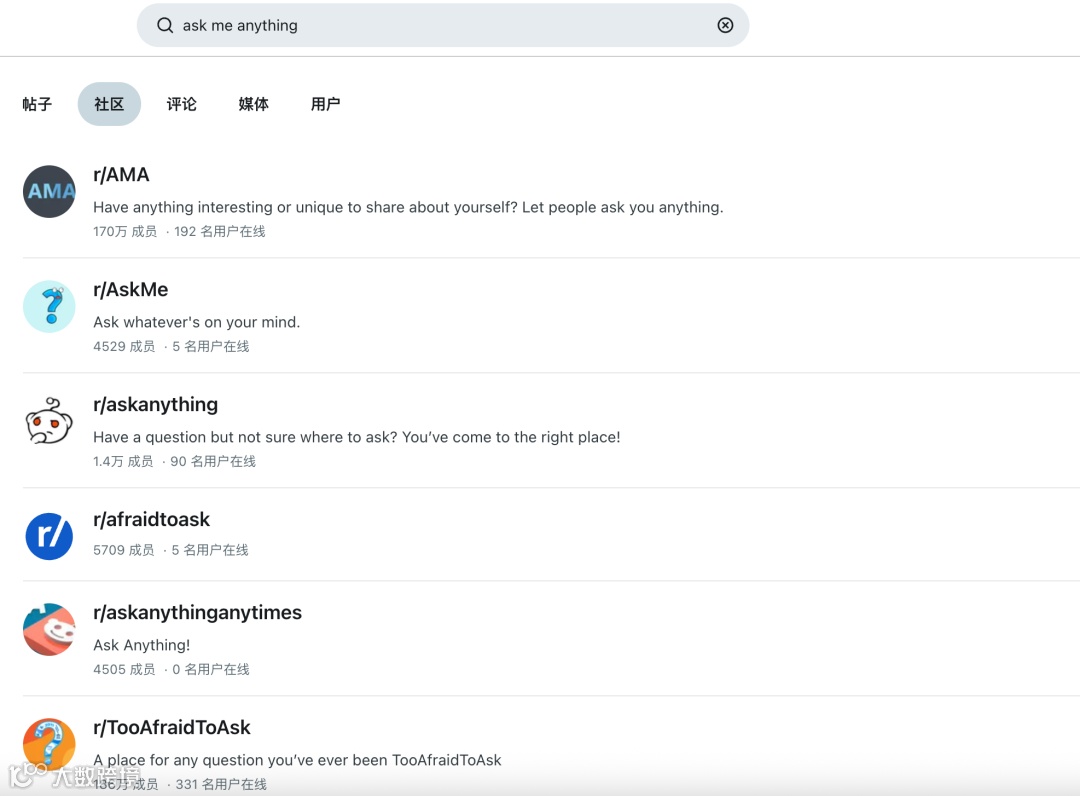
Task: Click 'Ask whatever's on your mind.' text
Action: [197, 322]
